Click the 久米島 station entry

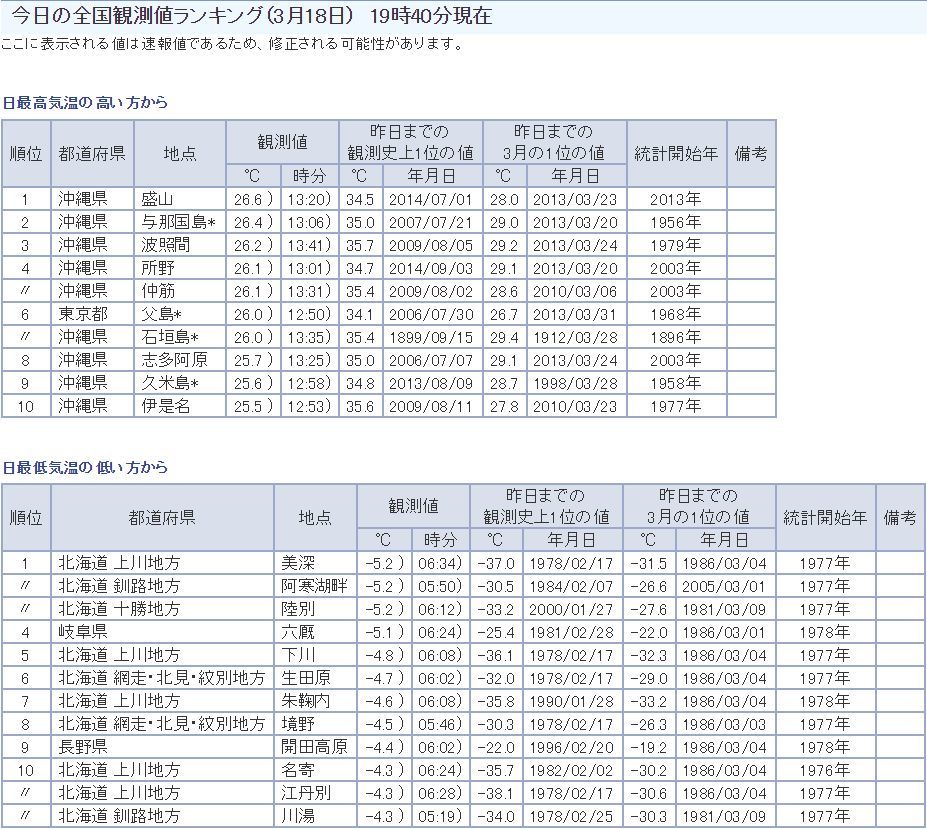(x=170, y=383)
